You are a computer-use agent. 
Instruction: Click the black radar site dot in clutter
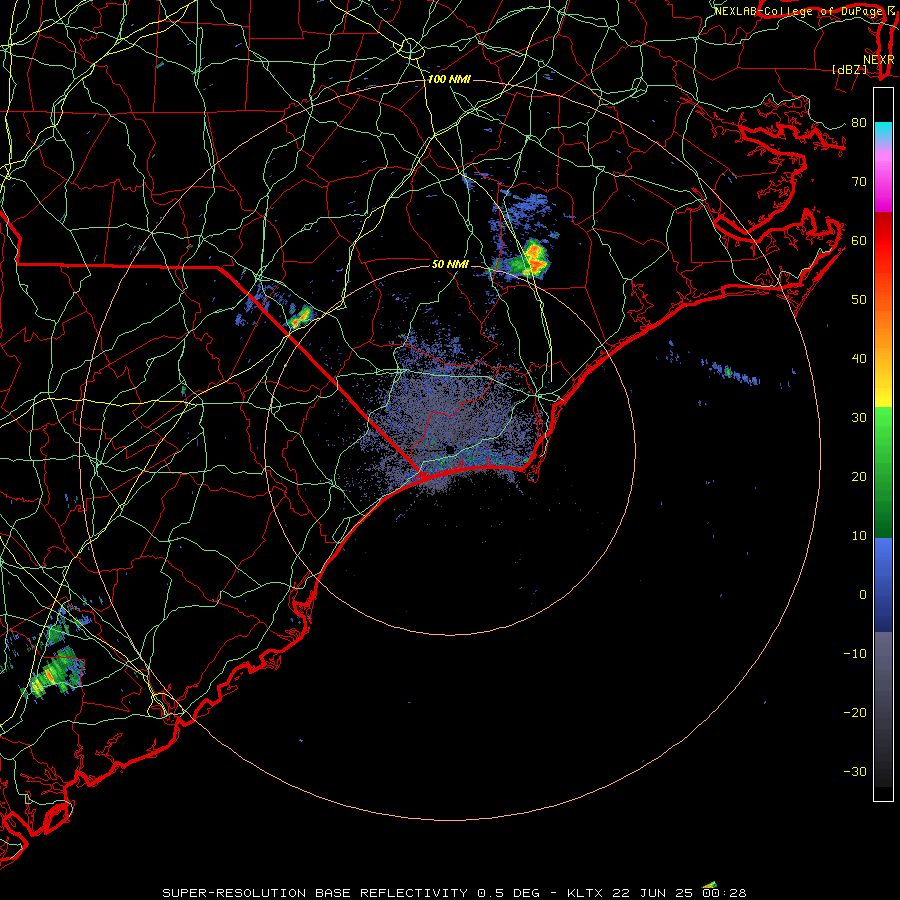coord(451,449)
